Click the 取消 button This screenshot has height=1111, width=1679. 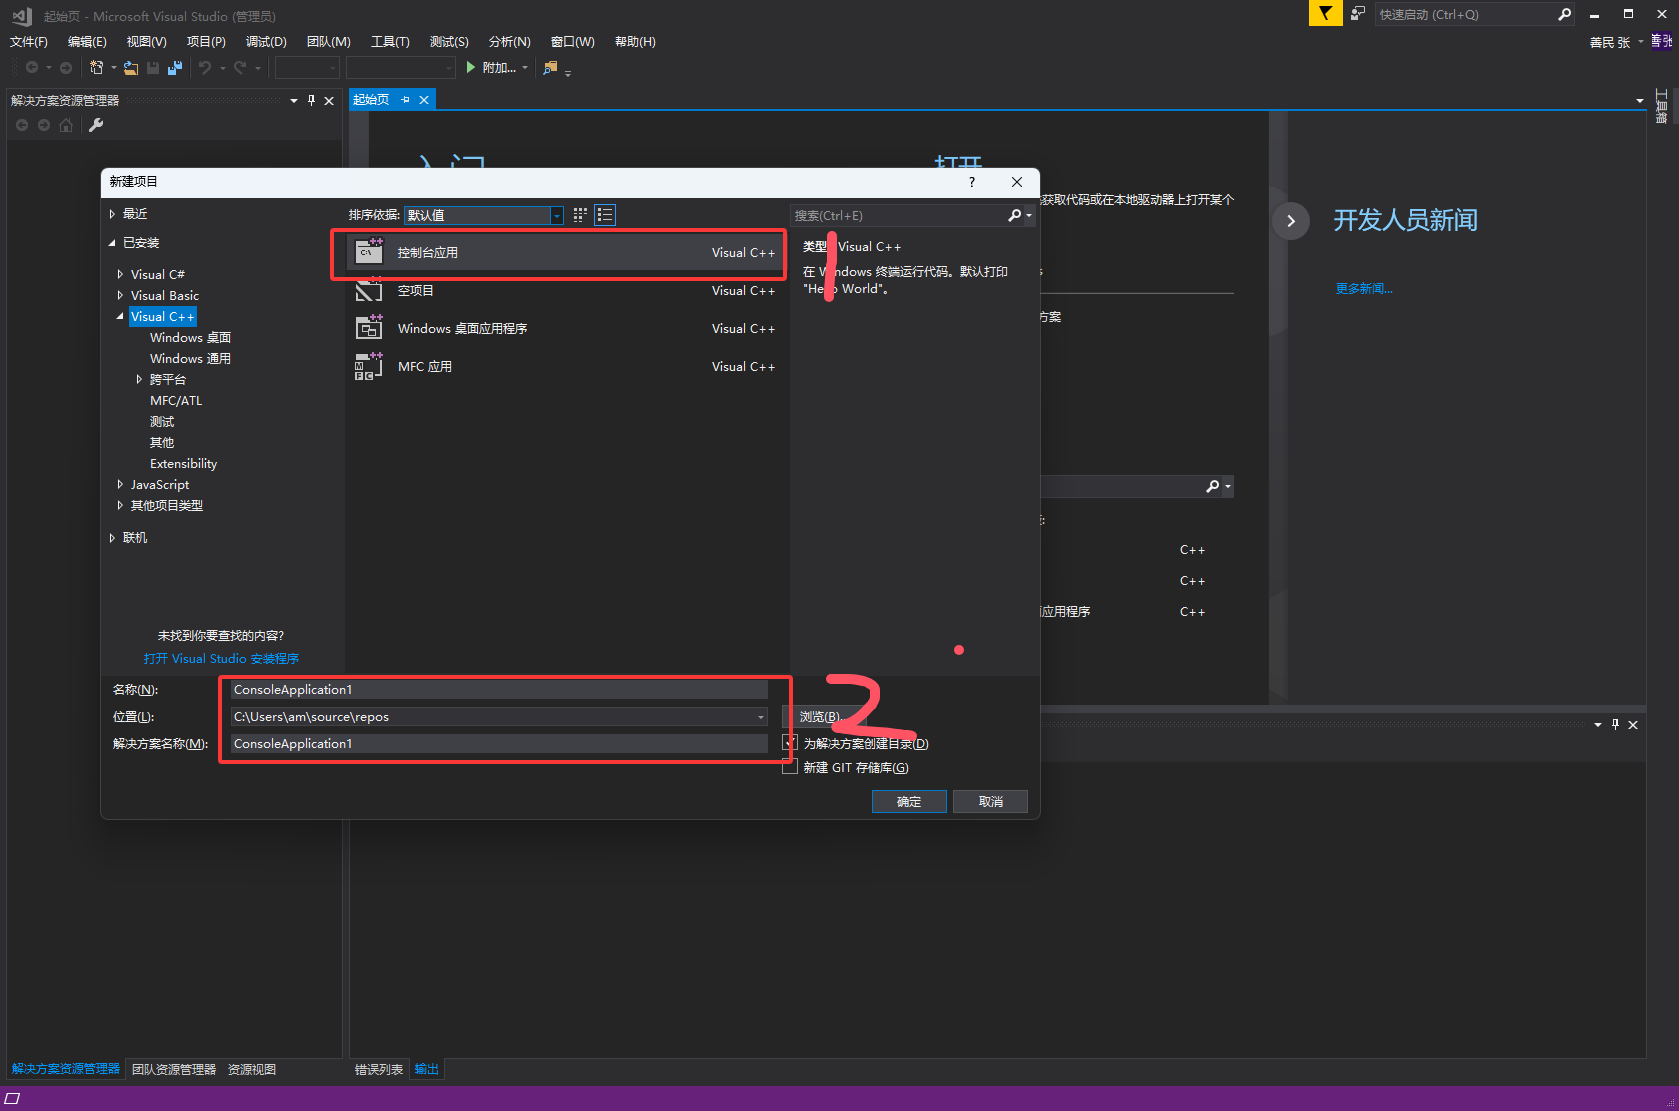991,802
